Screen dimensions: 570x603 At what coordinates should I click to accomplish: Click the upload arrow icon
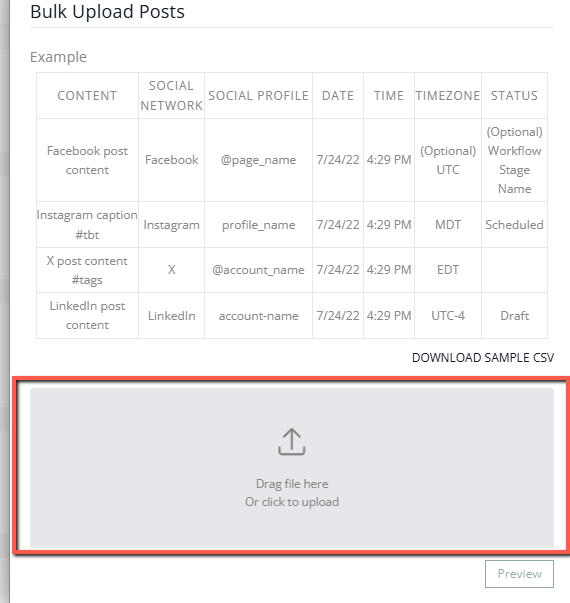click(x=292, y=442)
